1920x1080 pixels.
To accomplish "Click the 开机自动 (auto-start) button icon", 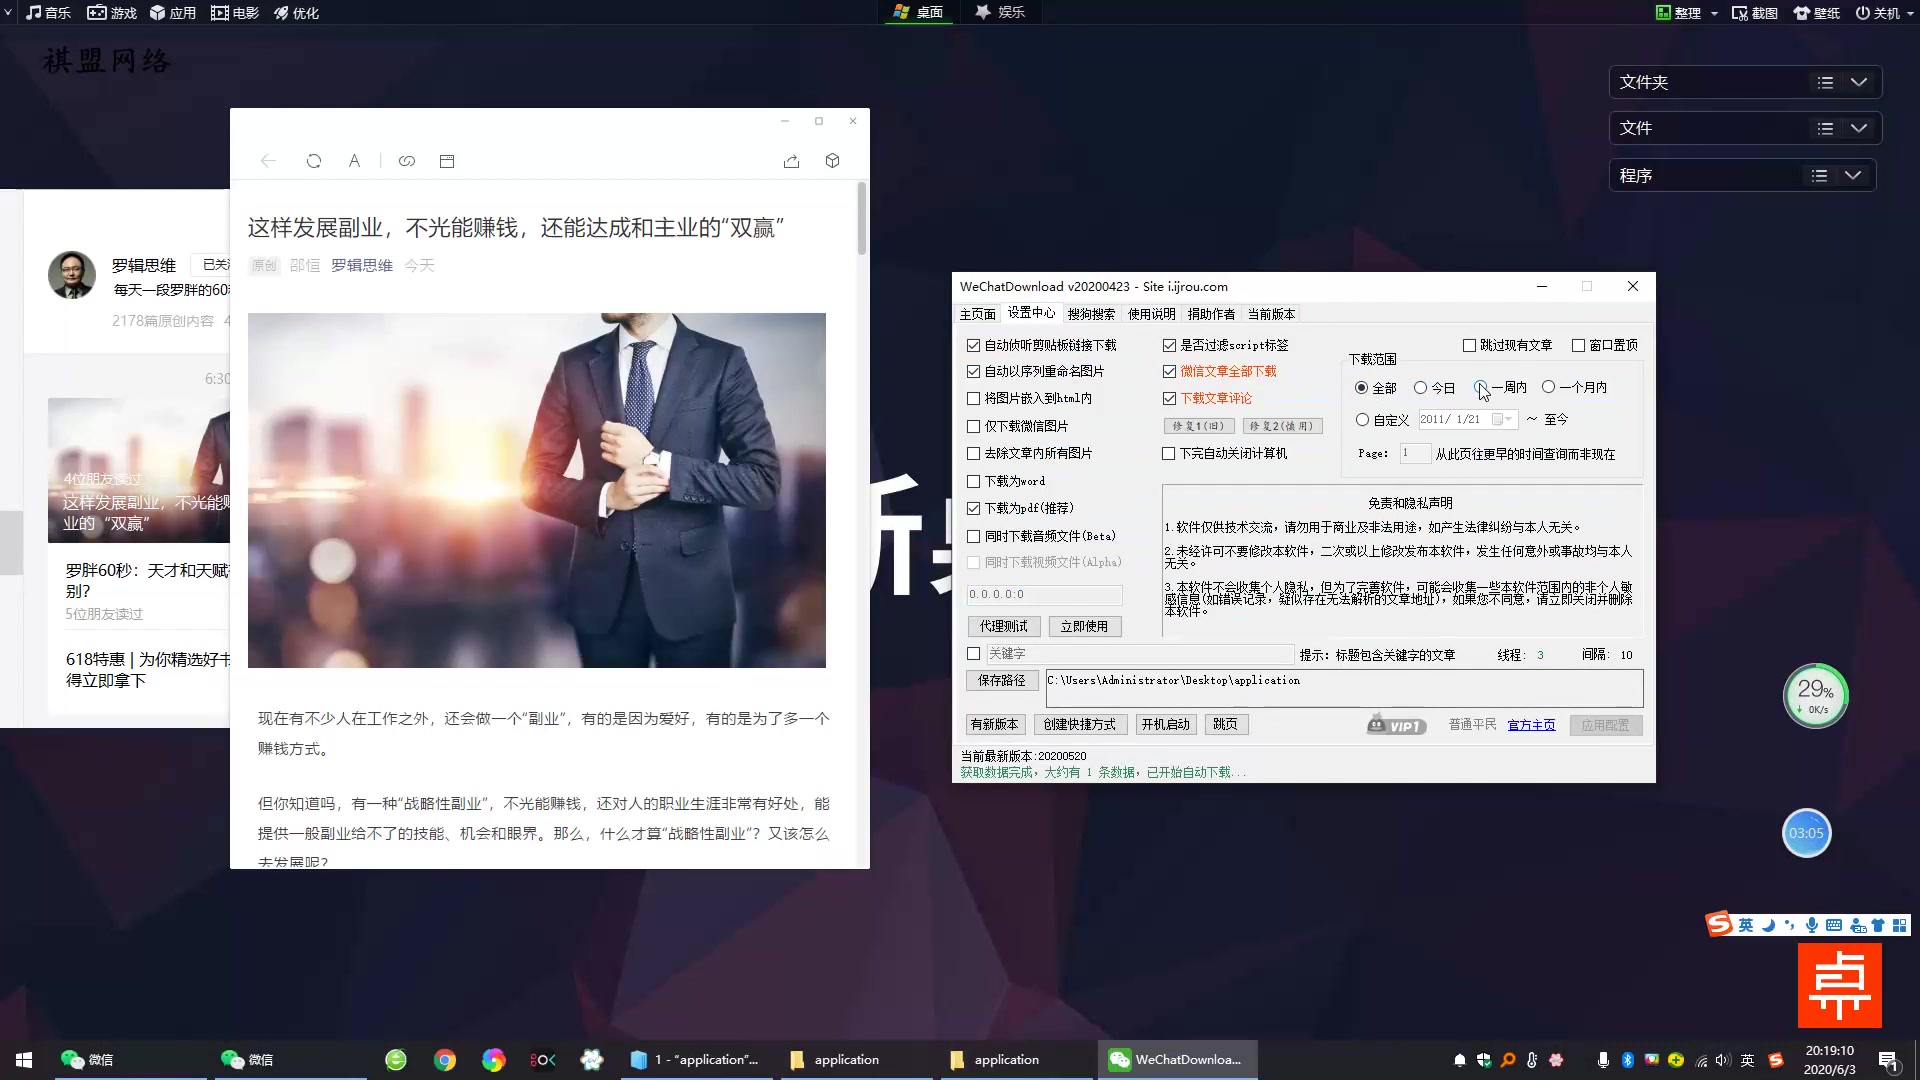I will (1168, 724).
